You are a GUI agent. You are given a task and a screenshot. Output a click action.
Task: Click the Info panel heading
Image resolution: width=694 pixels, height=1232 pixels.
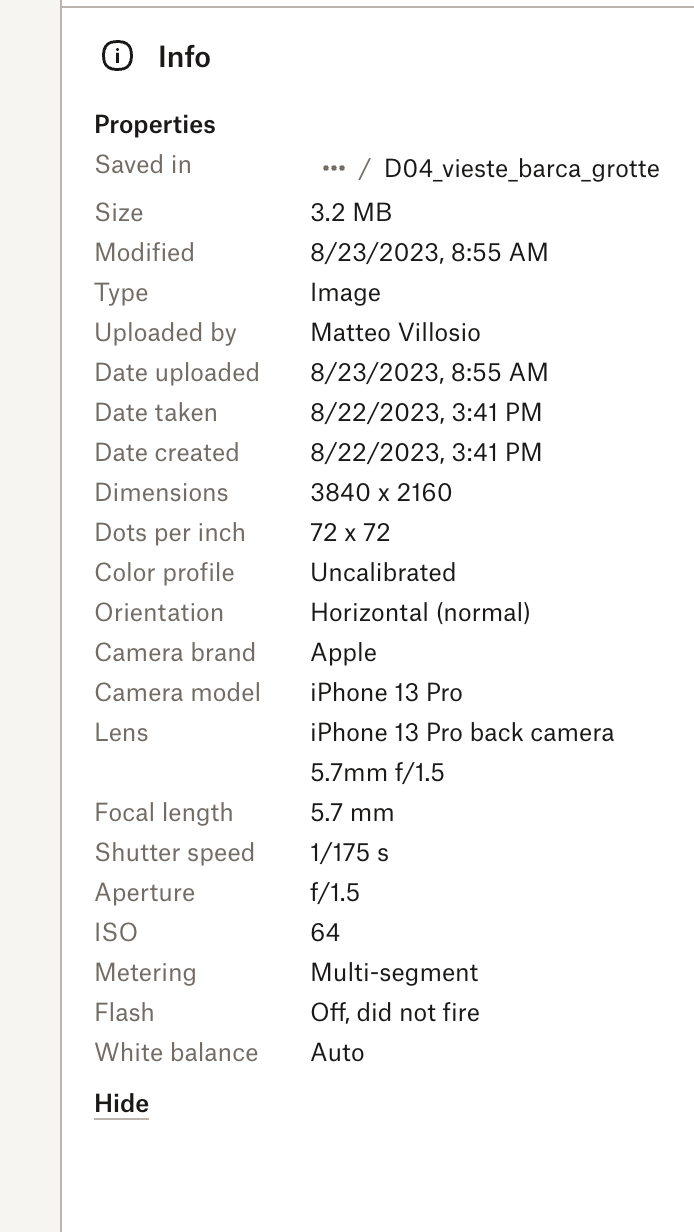(184, 57)
